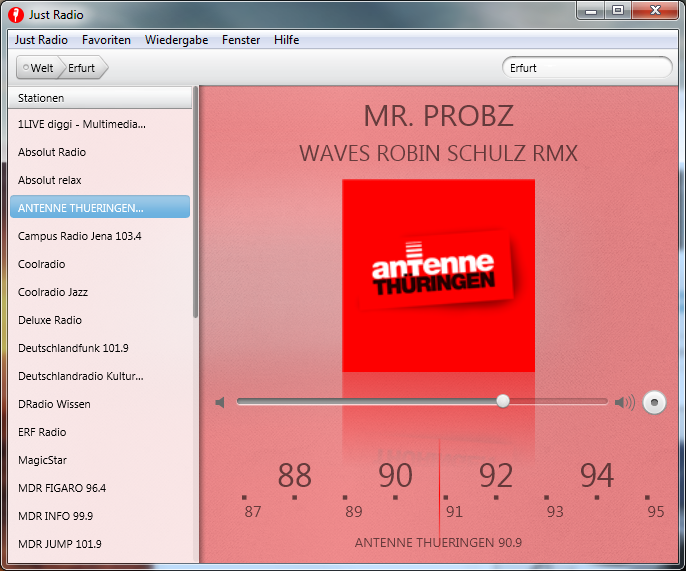Select station Absolut Radio
The width and height of the screenshot is (686, 571).
(x=100, y=152)
